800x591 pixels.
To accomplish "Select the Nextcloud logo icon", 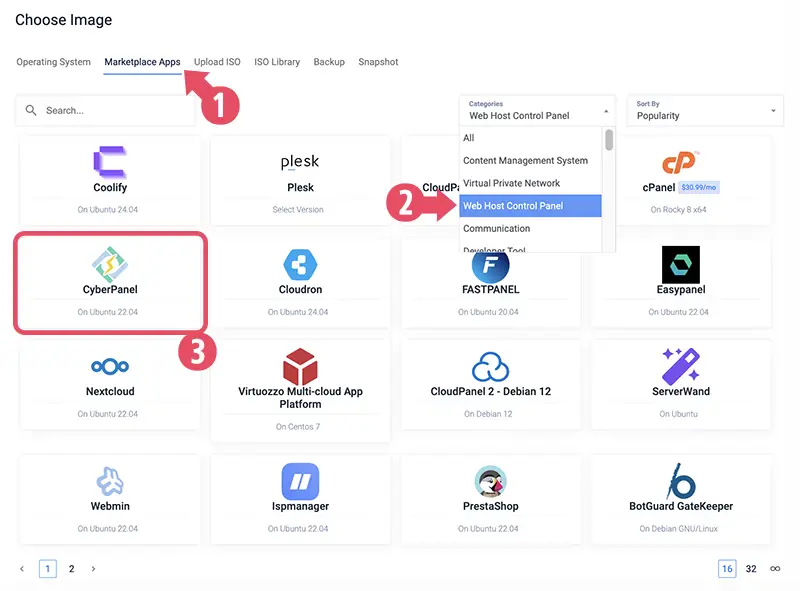I will pos(110,366).
